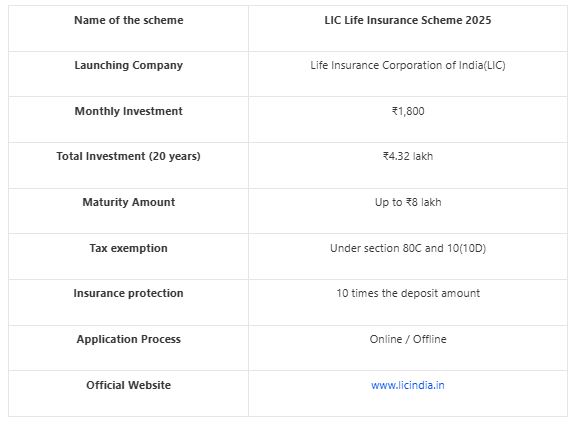
Task: Click the 'Up to ₹8 lakh' value
Action: point(408,202)
